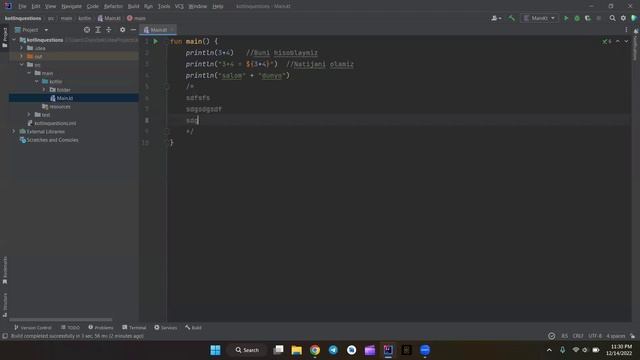
Task: Toggle the Bookmarks side tool window stripe
Action: (x=5, y=270)
